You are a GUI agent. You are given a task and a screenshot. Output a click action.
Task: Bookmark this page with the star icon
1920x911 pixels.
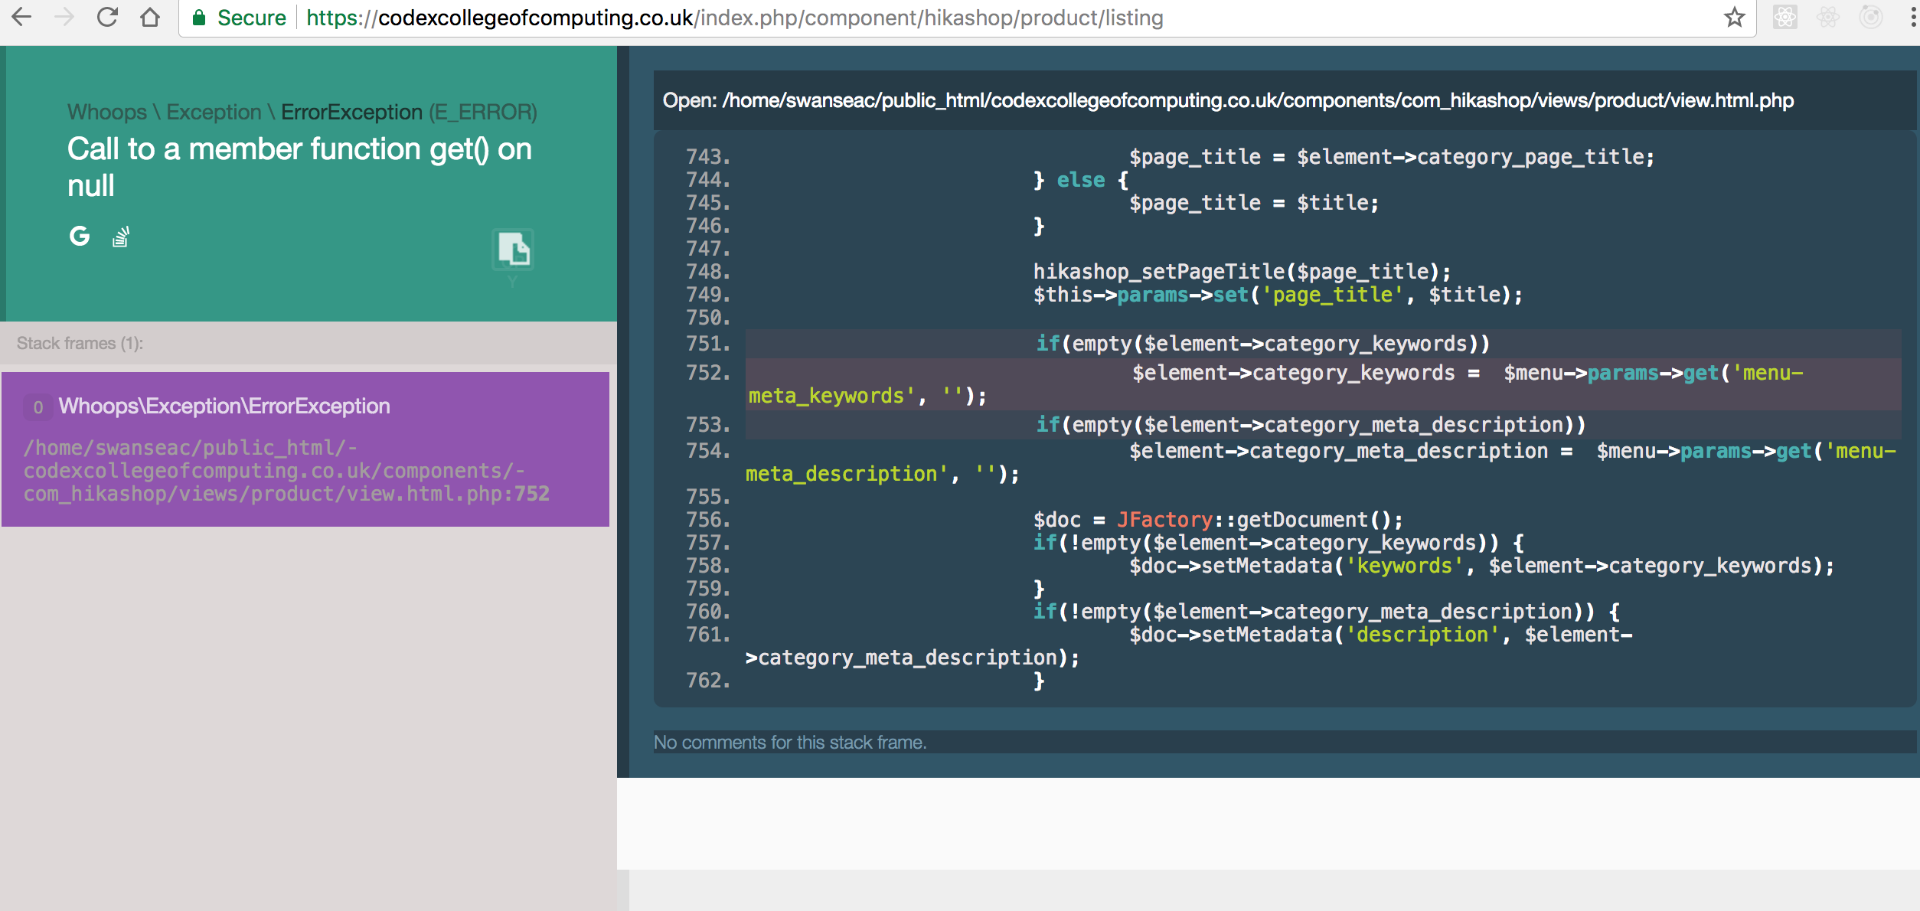point(1734,17)
